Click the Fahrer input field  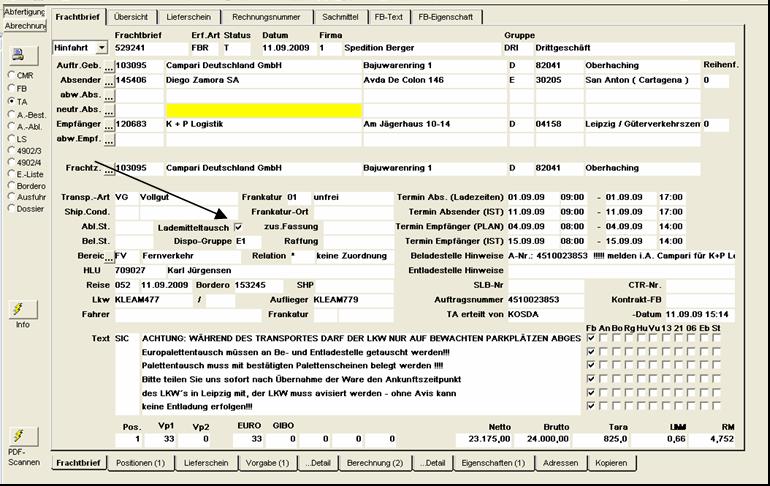[188, 315]
